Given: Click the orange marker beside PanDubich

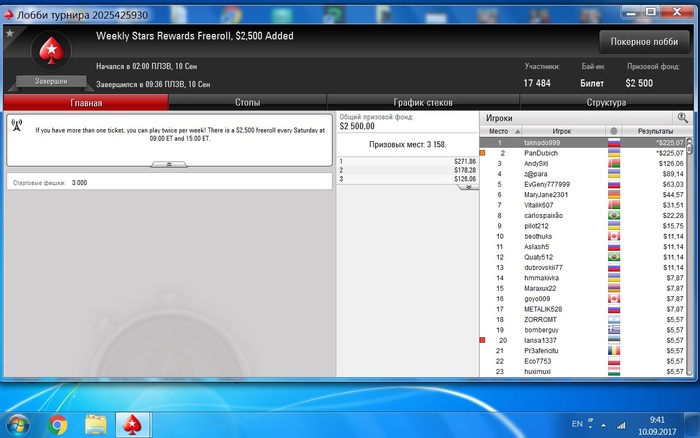Looking at the screenshot, I should tap(482, 153).
